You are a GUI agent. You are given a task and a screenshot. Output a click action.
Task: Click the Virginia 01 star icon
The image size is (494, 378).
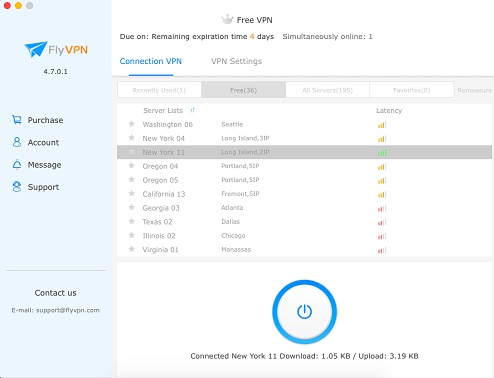point(132,249)
